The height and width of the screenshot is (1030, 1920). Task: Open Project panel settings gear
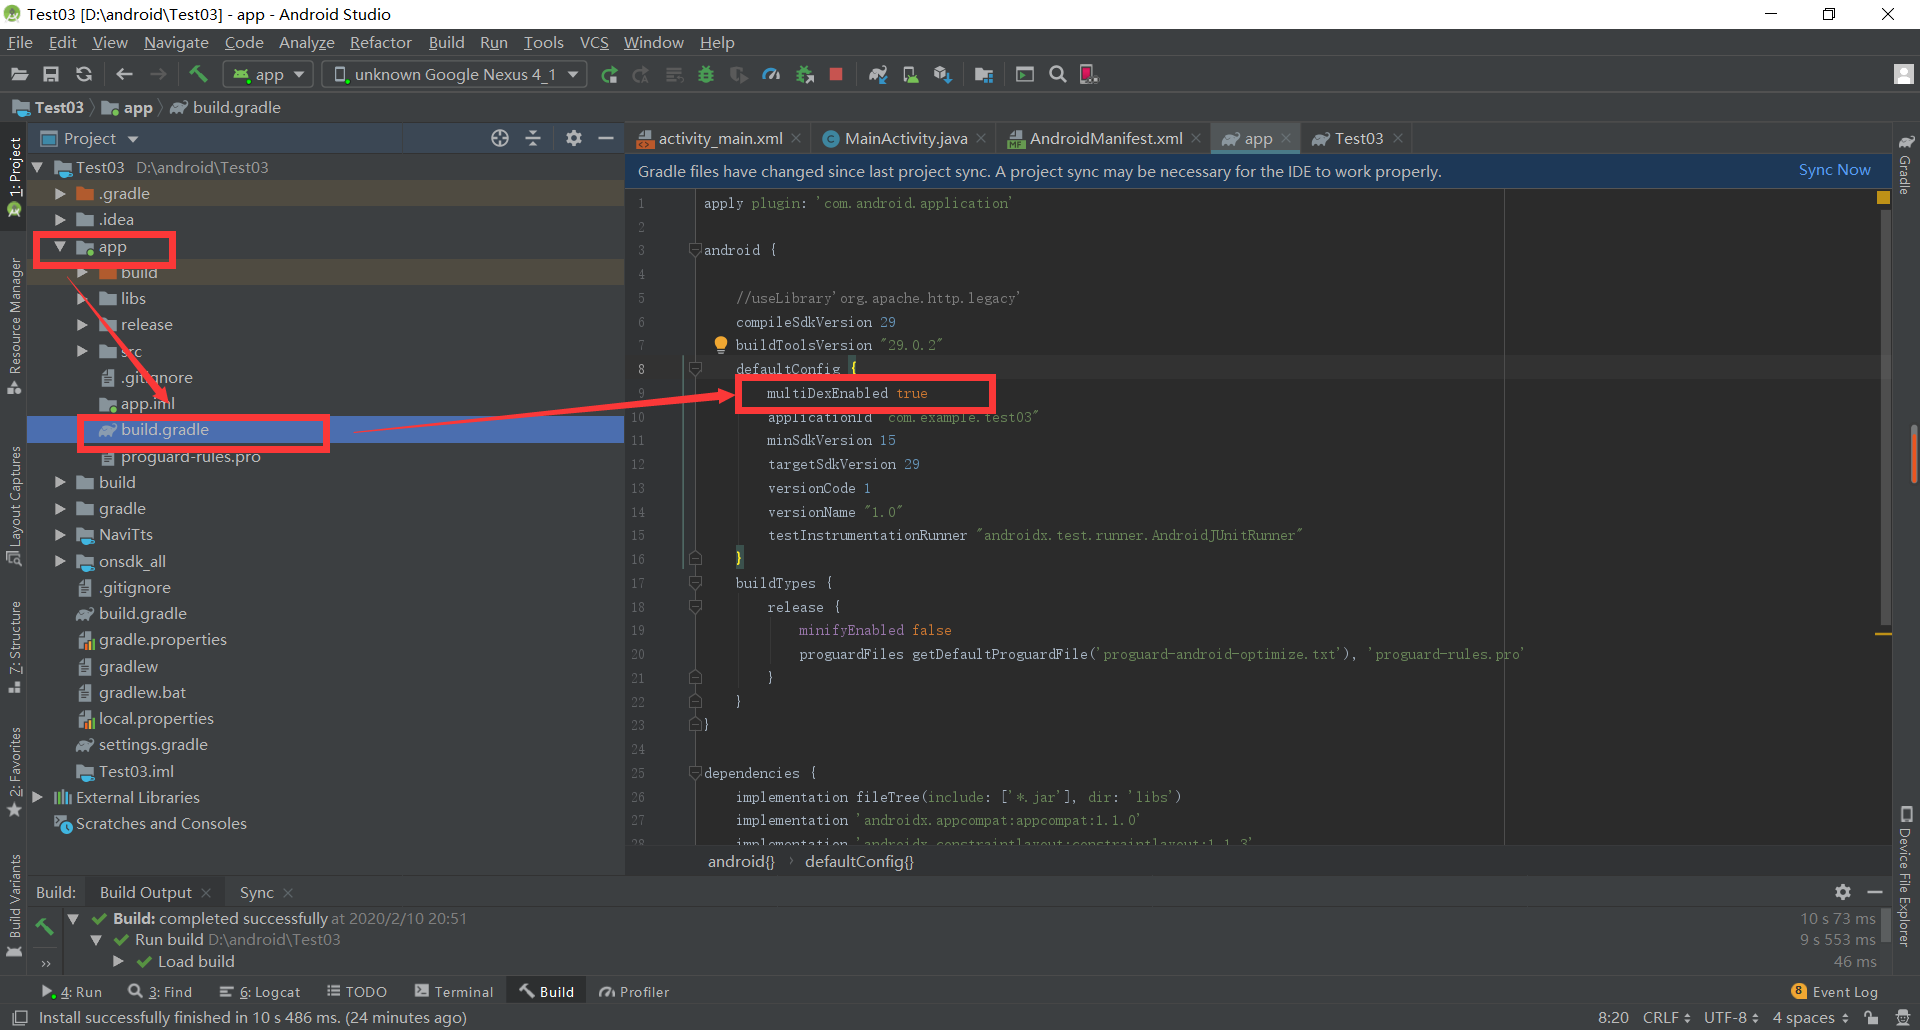point(574,138)
